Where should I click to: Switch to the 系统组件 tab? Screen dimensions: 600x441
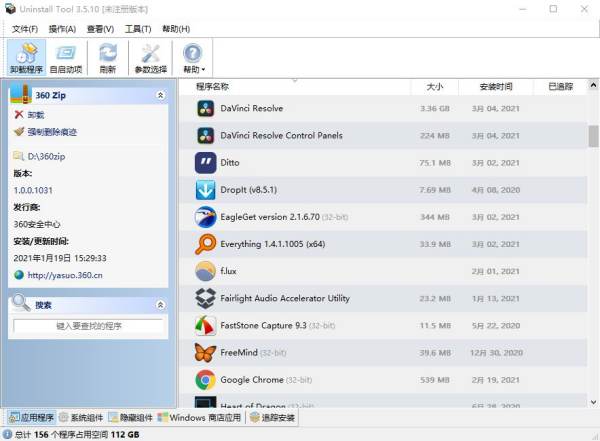click(81, 418)
